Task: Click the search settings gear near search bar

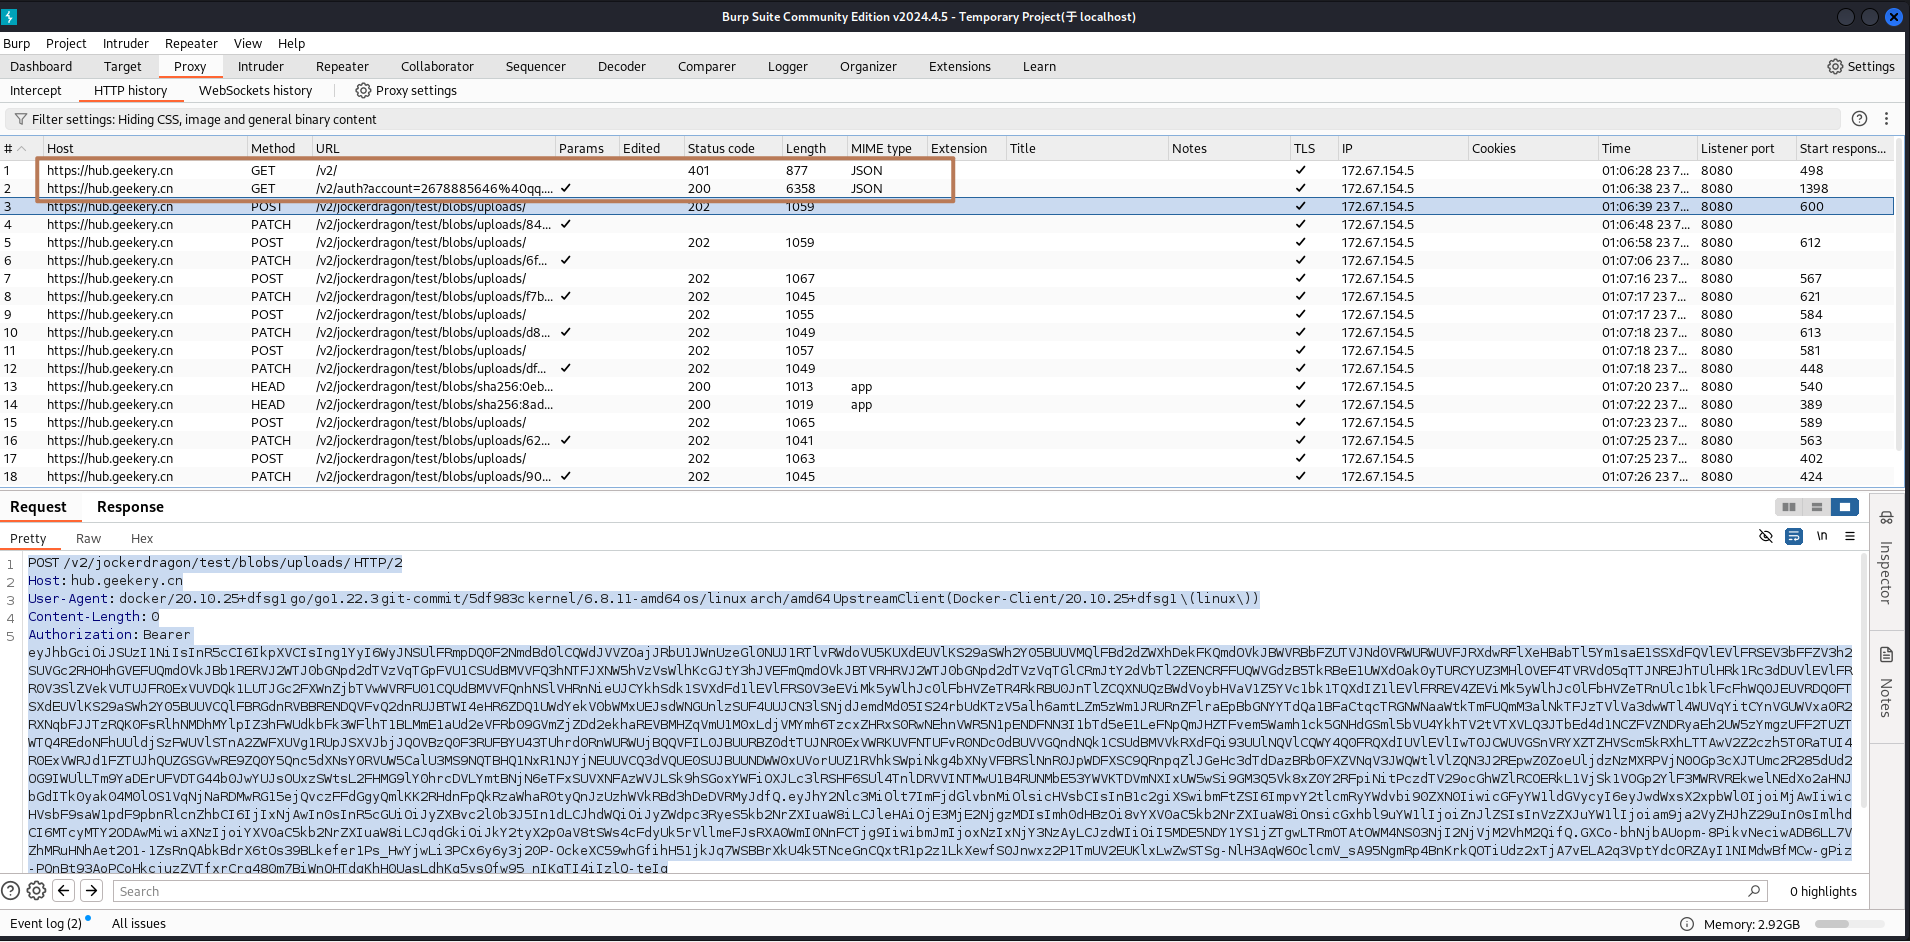Action: (x=36, y=891)
